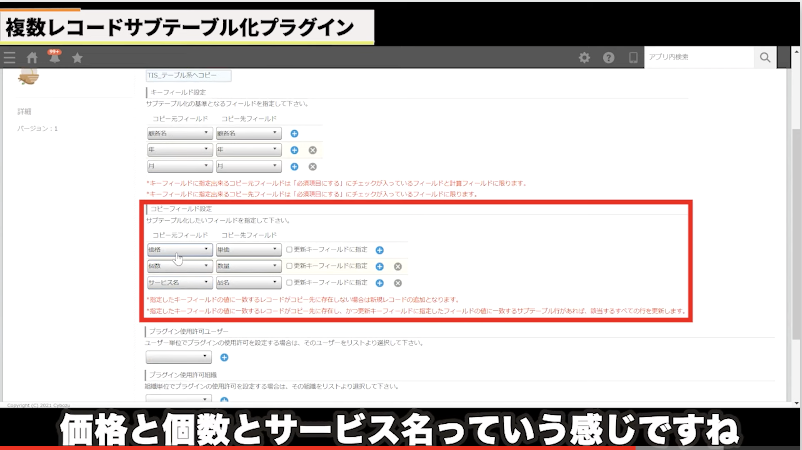
Task: Remove the 月 key field row
Action: [312, 166]
